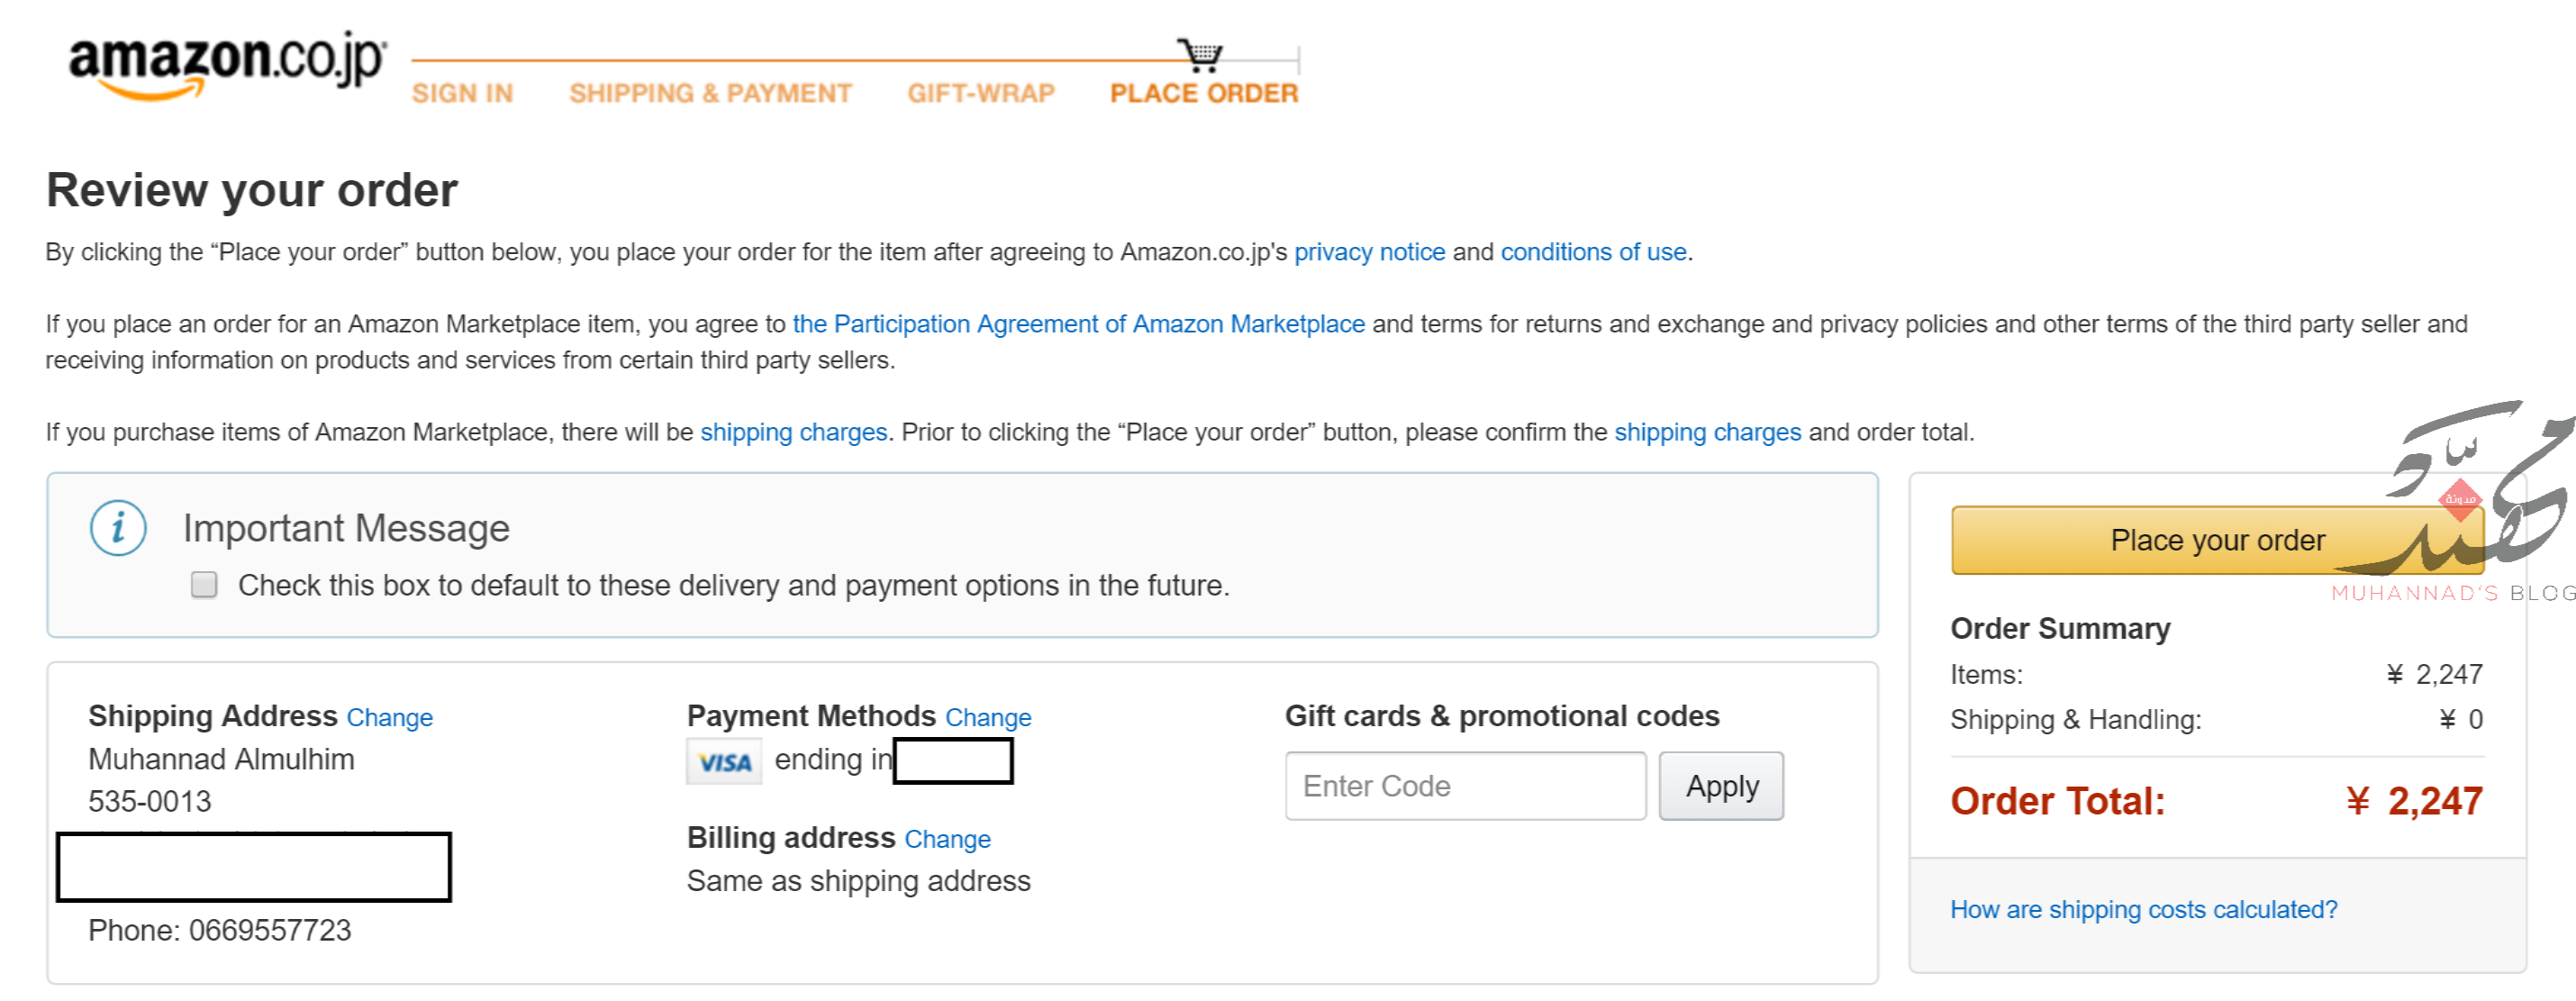Open the Participation Agreement of Amazon Marketplace link

coord(1078,325)
